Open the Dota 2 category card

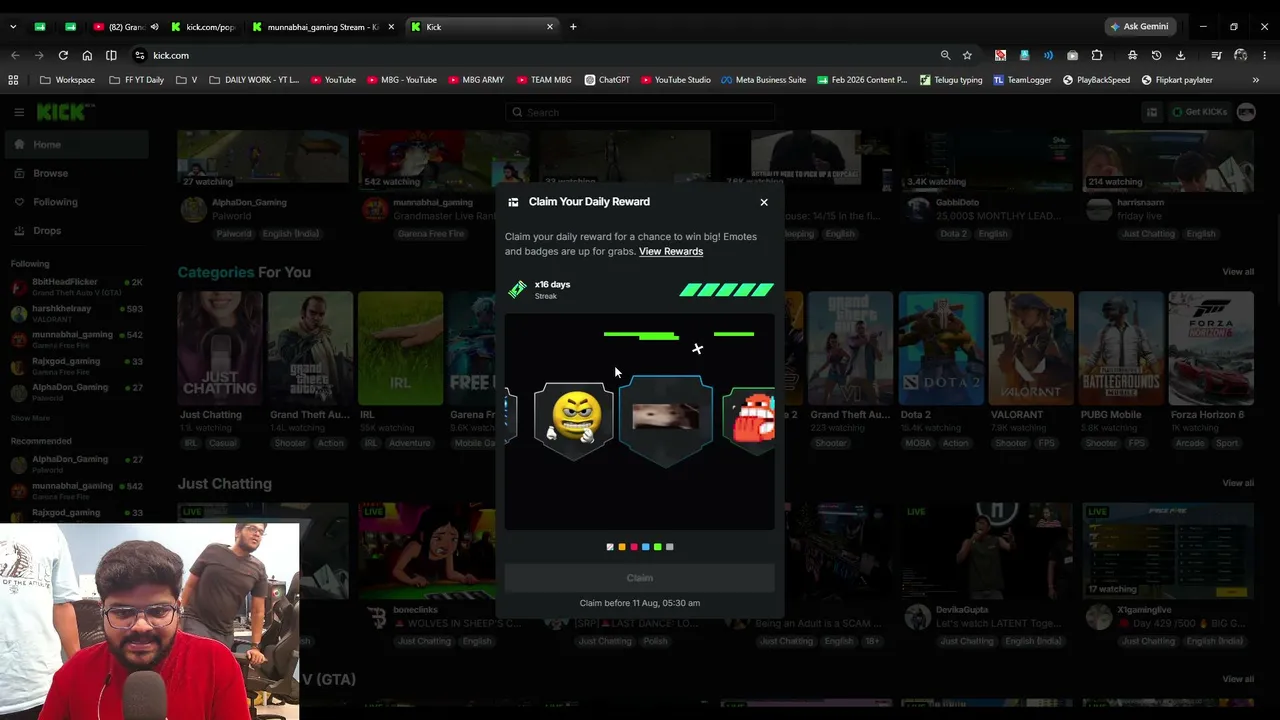pyautogui.click(x=941, y=348)
